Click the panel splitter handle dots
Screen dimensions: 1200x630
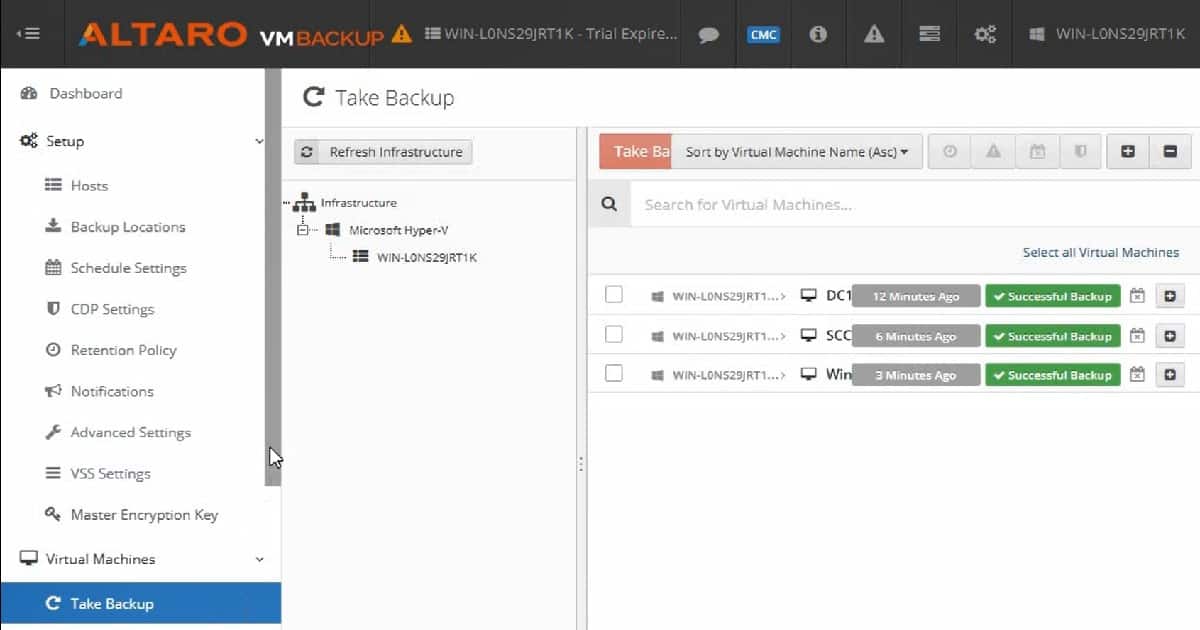click(x=581, y=465)
